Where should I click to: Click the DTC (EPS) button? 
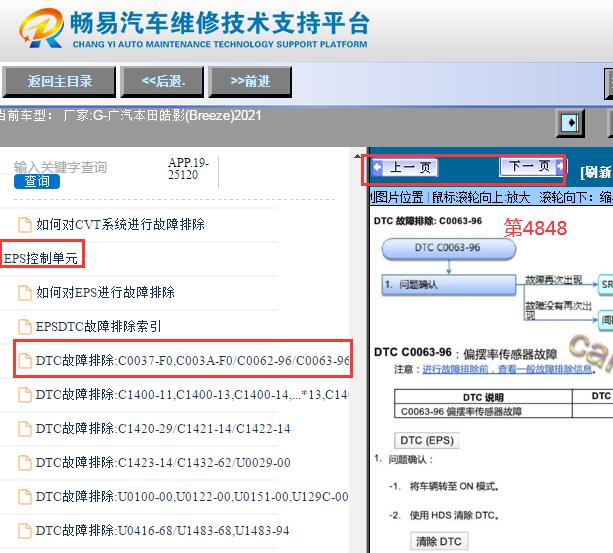427,440
